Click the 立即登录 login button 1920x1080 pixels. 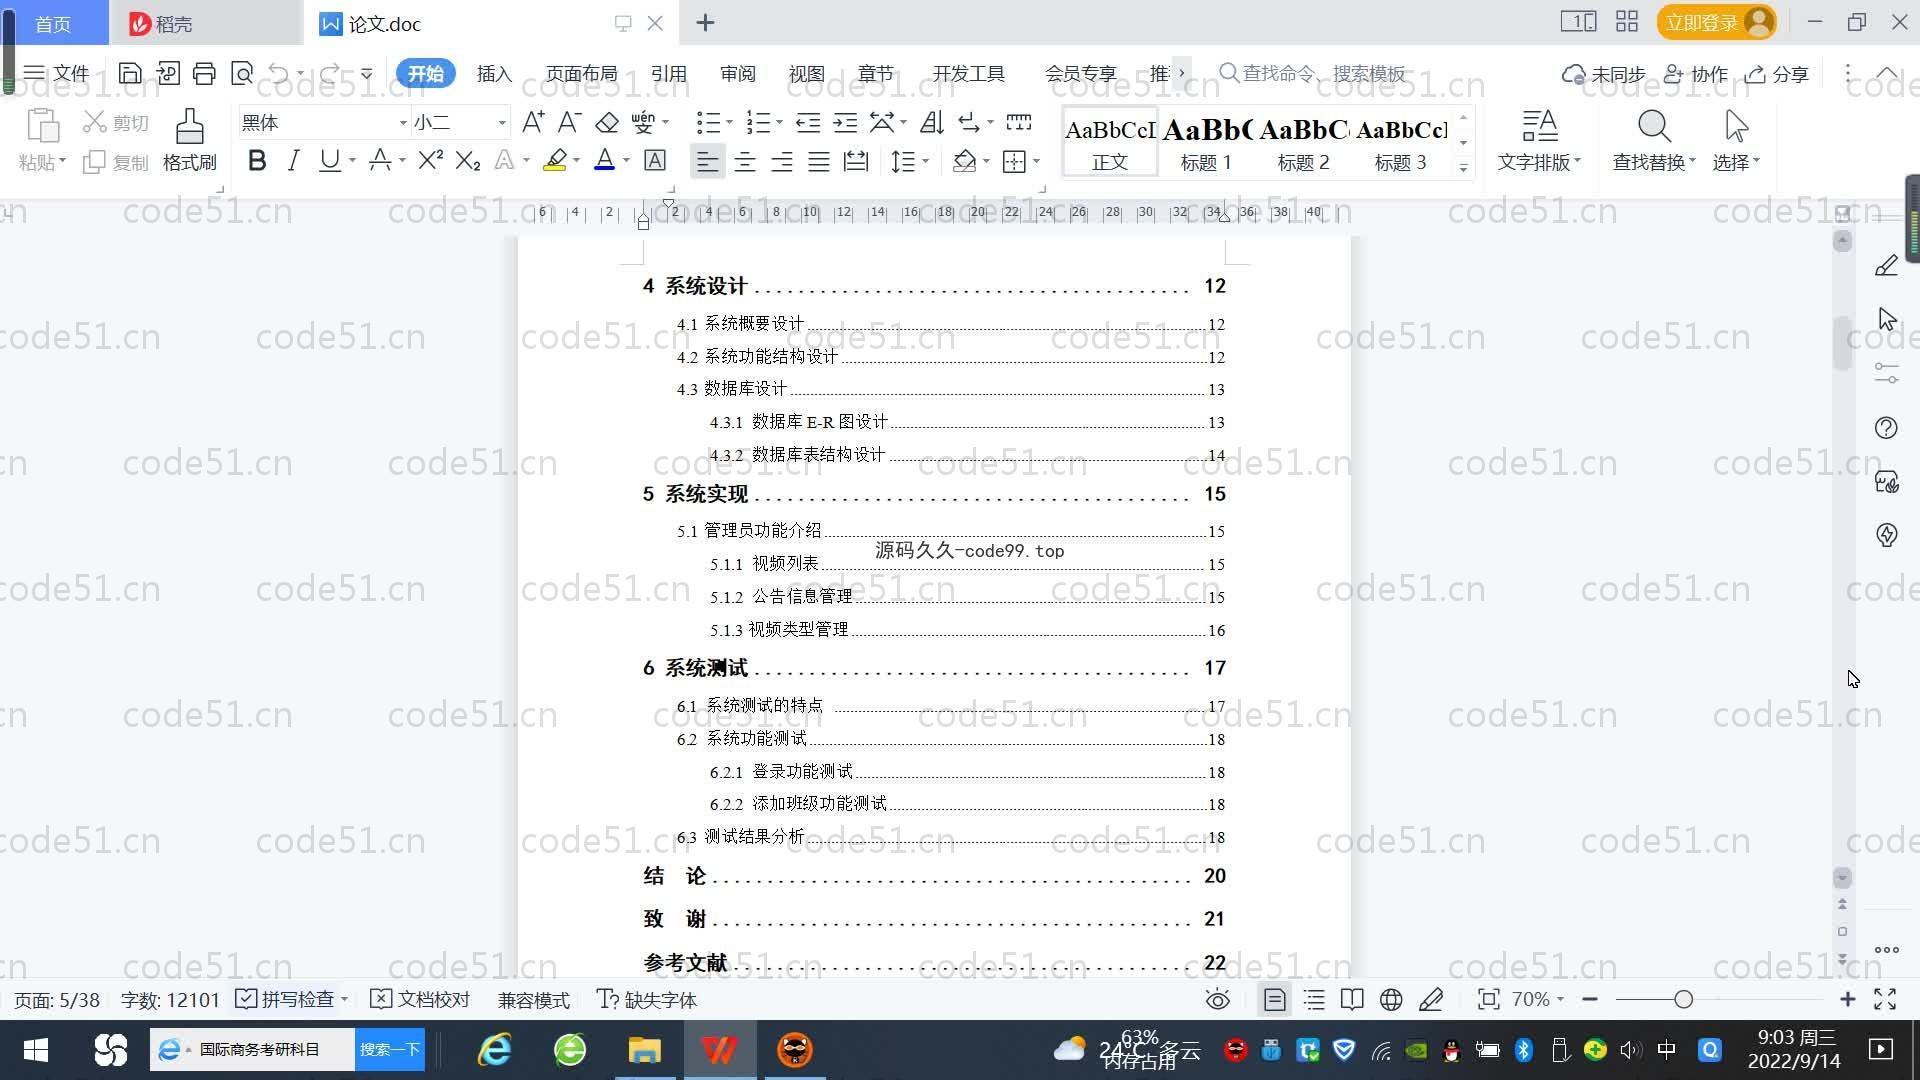point(1716,22)
